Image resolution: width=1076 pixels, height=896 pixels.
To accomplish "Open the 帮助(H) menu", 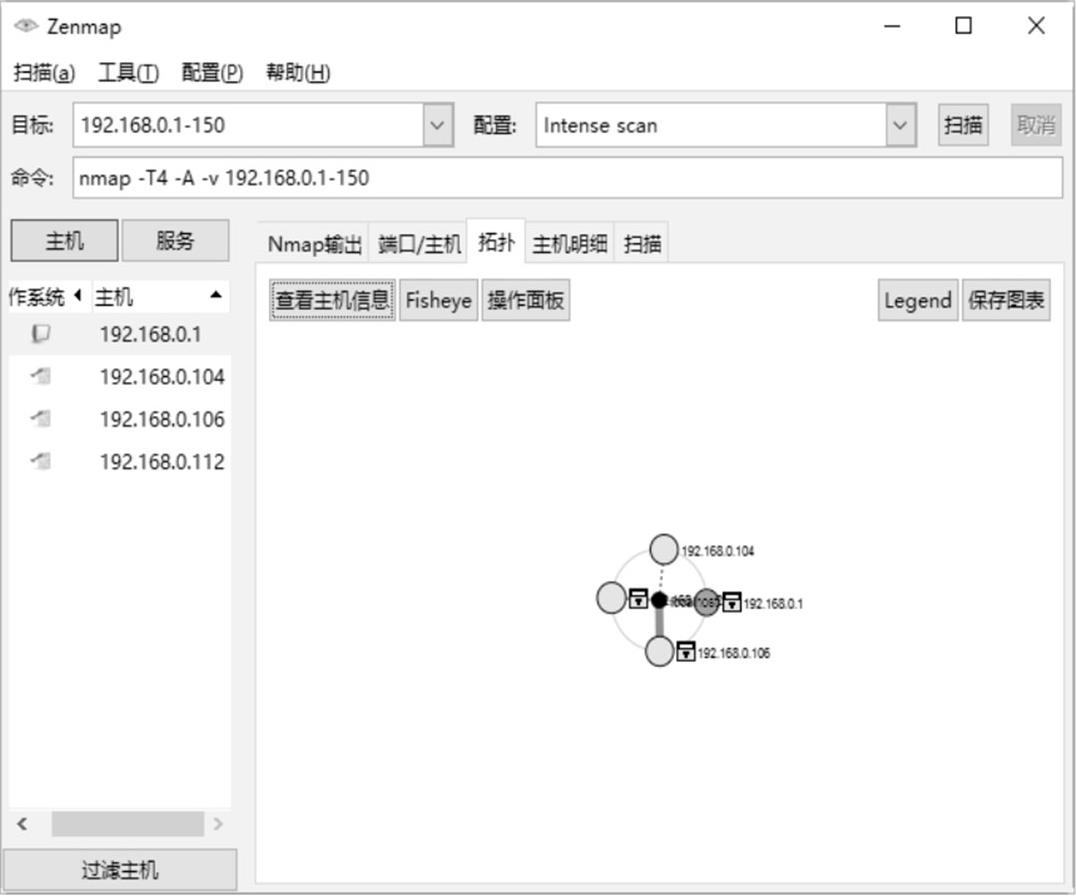I will (x=298, y=72).
